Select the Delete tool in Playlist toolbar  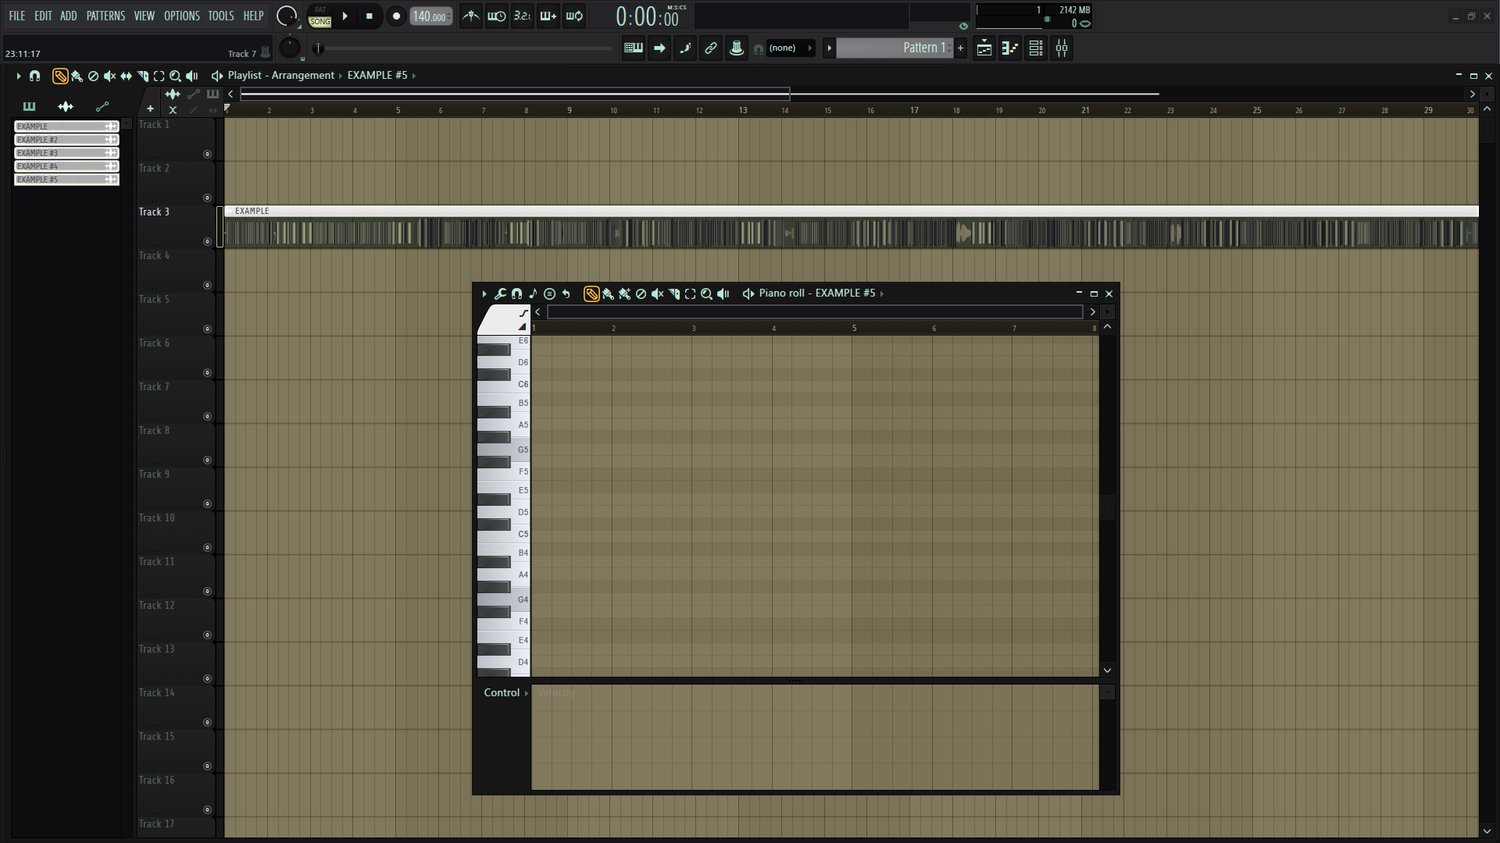pyautogui.click(x=93, y=76)
